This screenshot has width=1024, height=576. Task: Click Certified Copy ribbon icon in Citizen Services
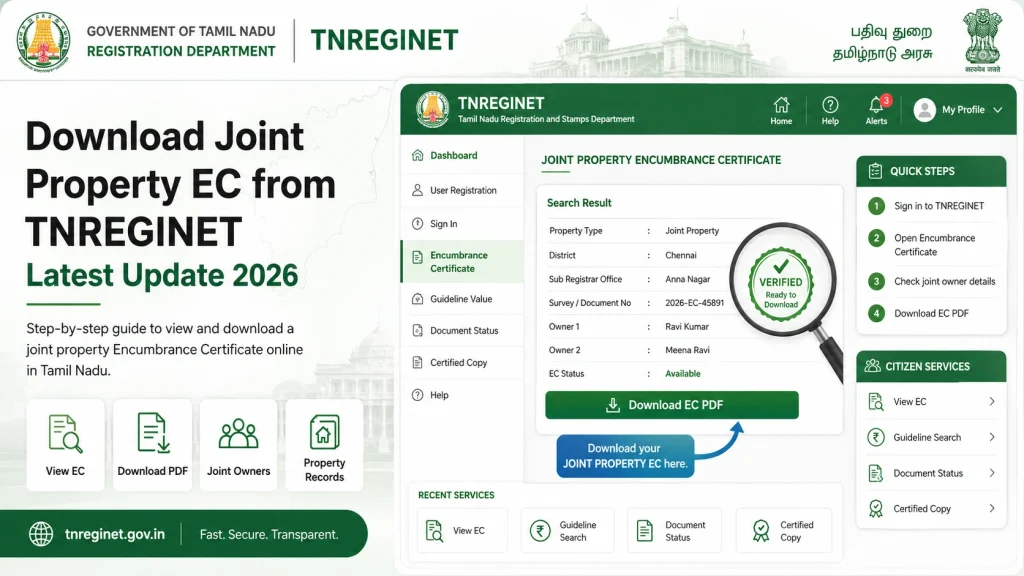[876, 509]
